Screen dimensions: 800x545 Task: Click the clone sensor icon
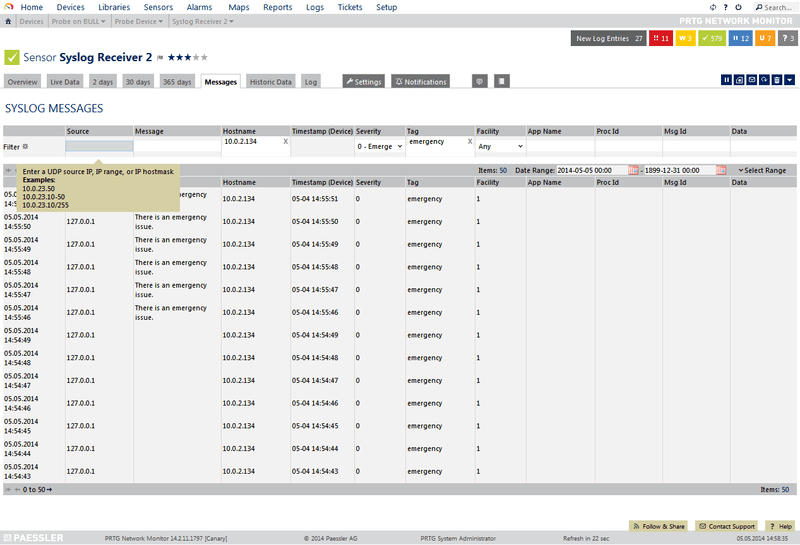[739, 80]
